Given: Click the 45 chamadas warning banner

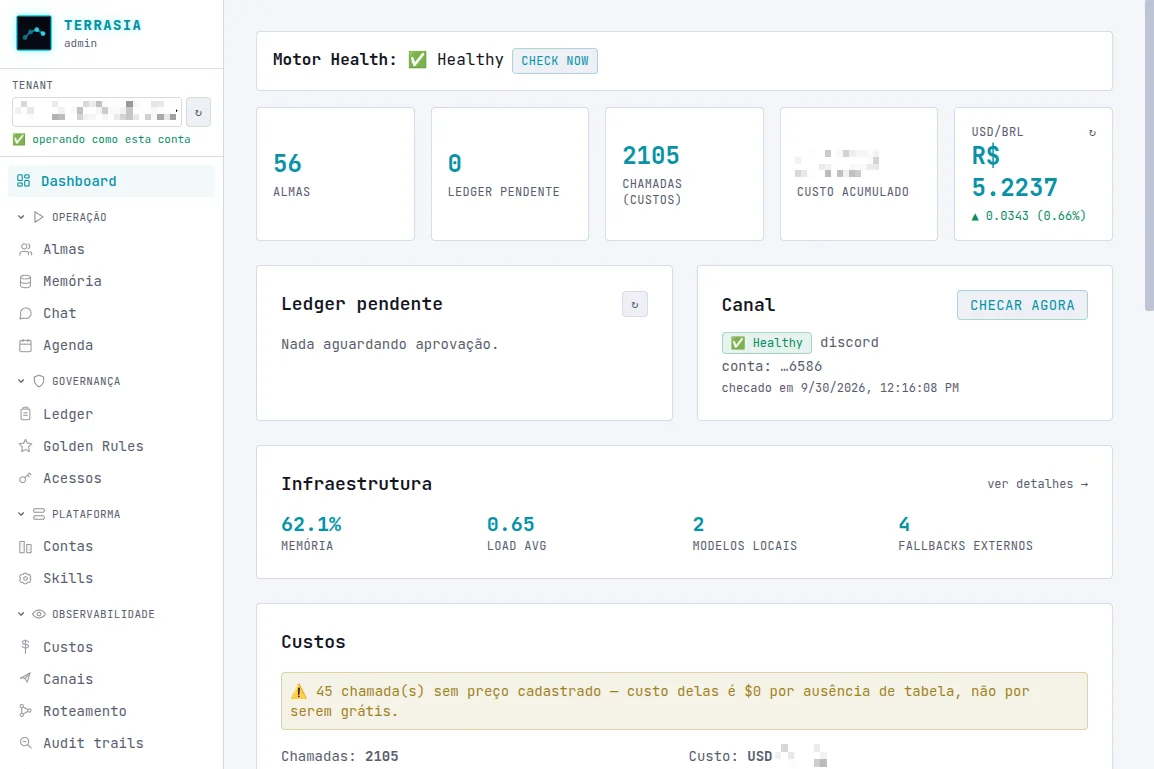Looking at the screenshot, I should pos(684,701).
